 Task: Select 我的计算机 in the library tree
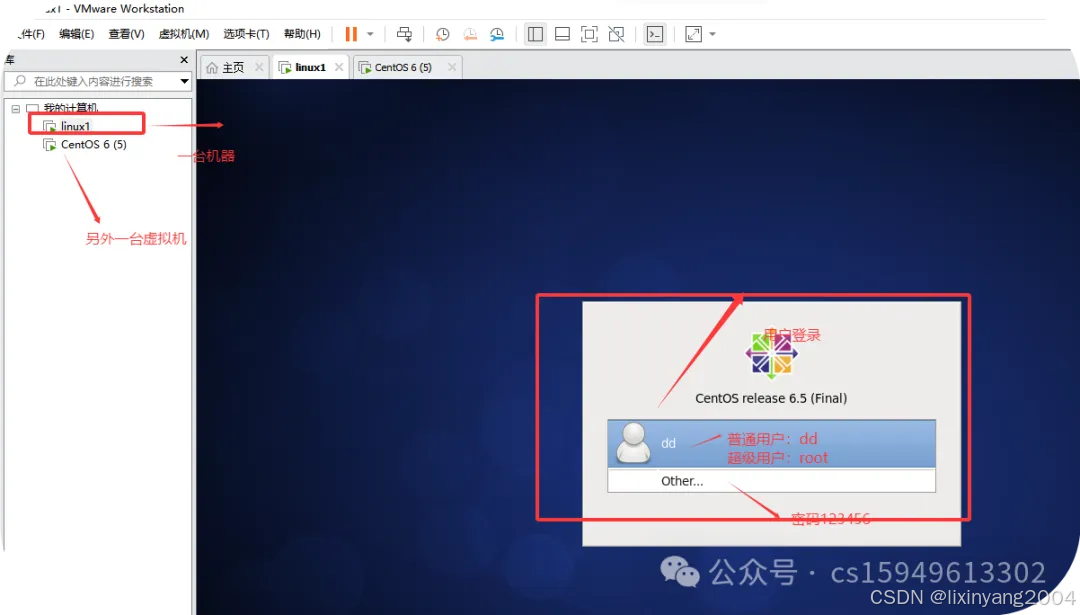[70, 108]
